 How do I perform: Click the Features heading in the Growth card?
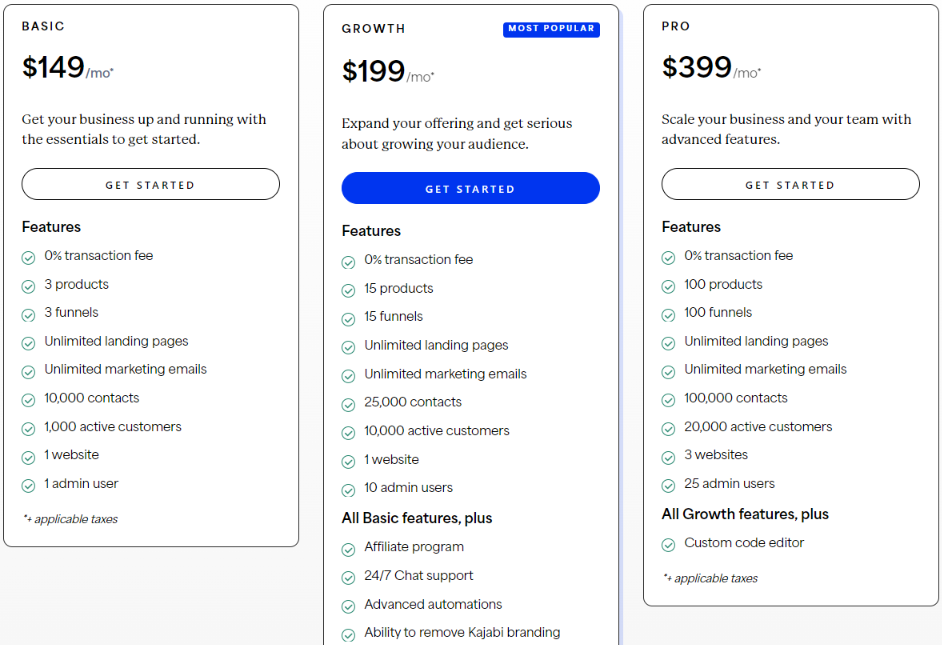pos(372,231)
